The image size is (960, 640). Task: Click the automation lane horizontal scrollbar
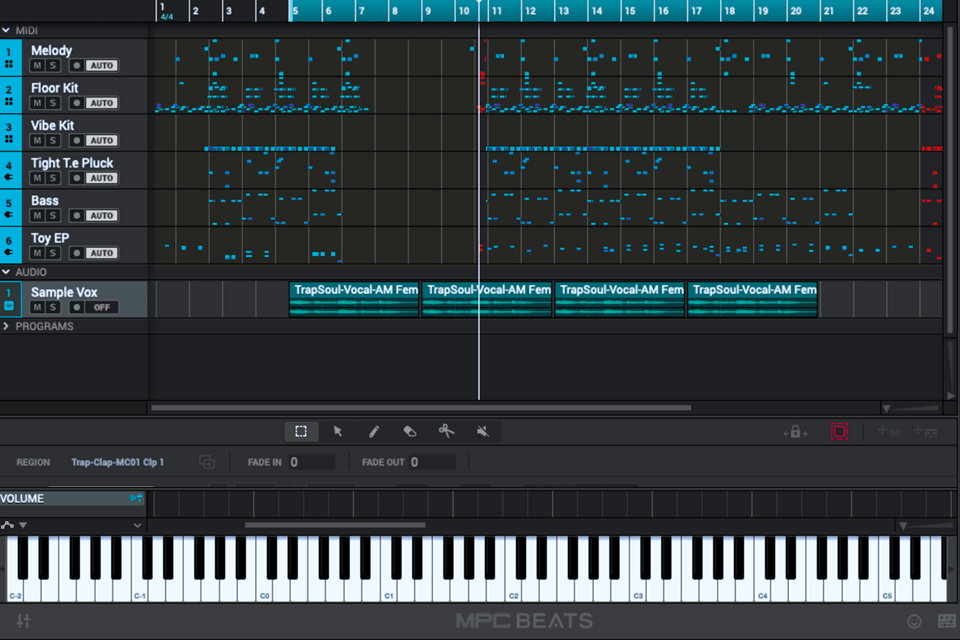(x=335, y=525)
